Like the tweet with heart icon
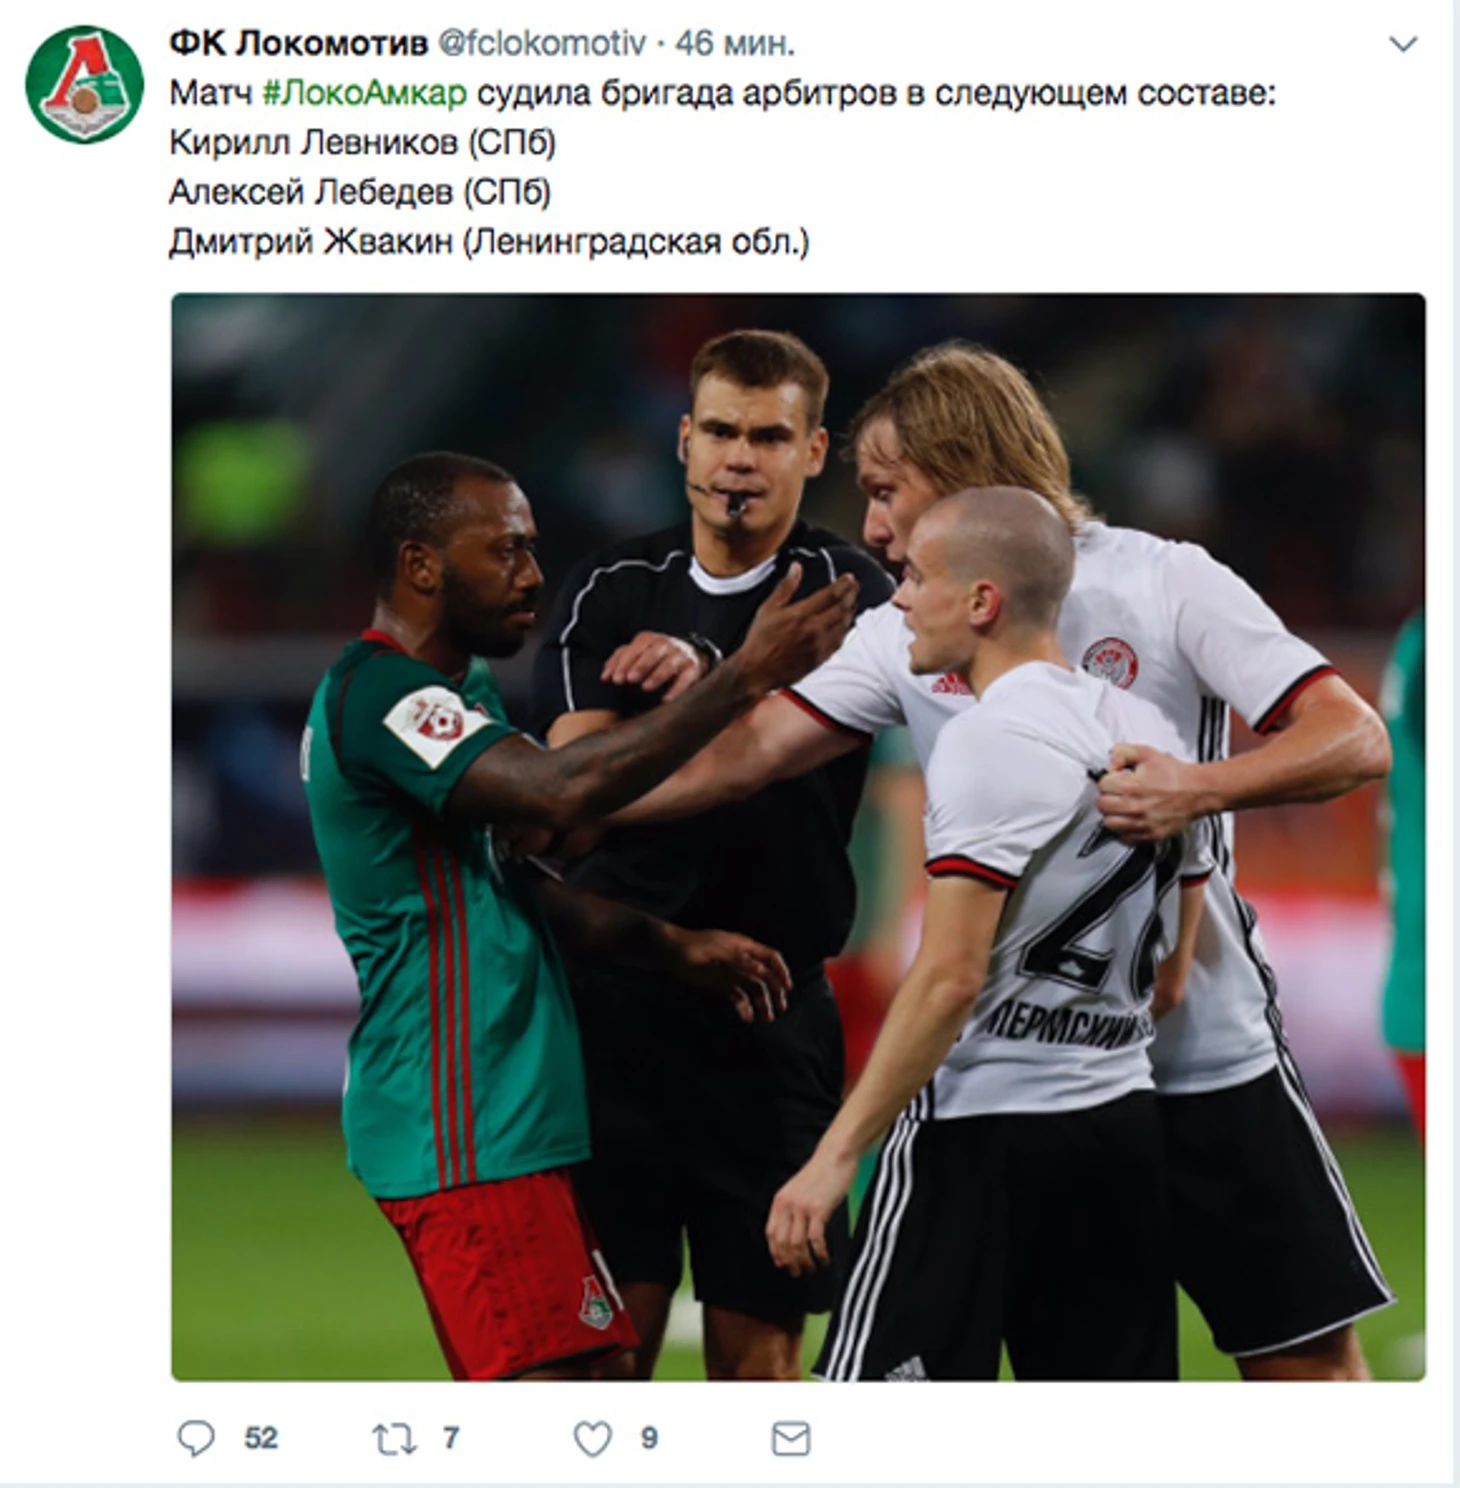The image size is (1460, 1488). click(592, 1439)
